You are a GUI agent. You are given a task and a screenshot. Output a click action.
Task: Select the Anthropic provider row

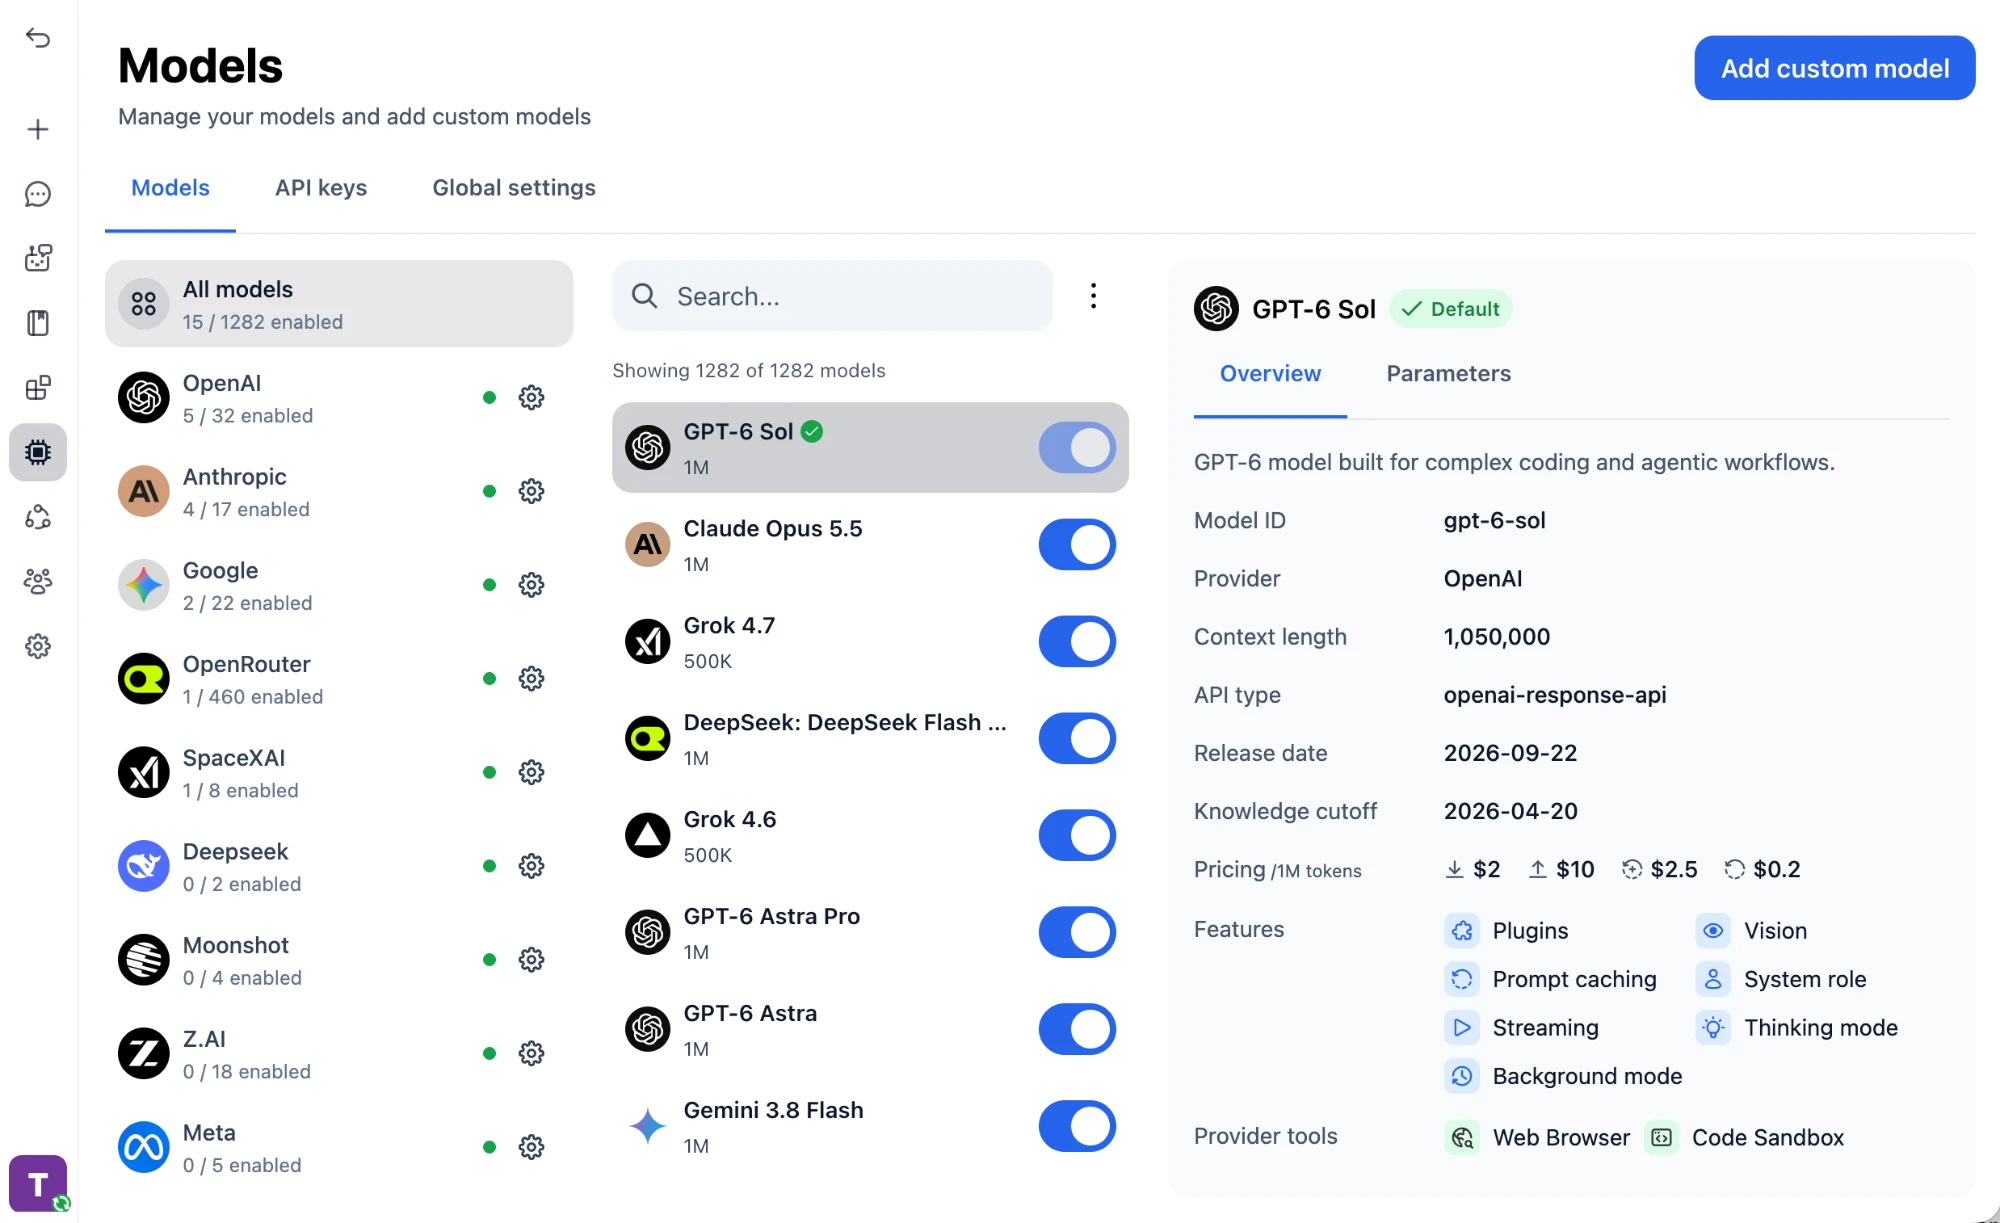click(339, 491)
